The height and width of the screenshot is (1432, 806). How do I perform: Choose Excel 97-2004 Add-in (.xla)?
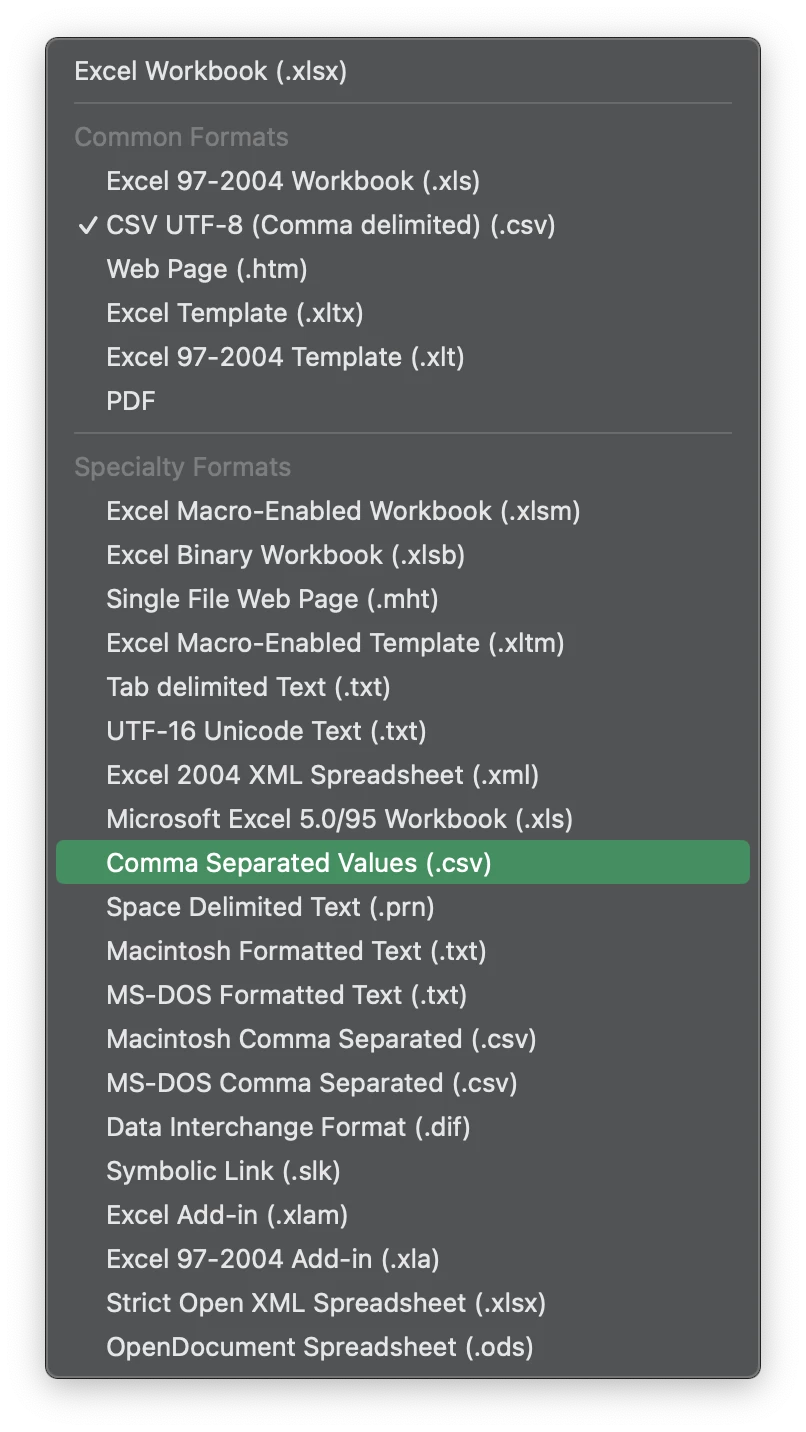tap(403, 1259)
